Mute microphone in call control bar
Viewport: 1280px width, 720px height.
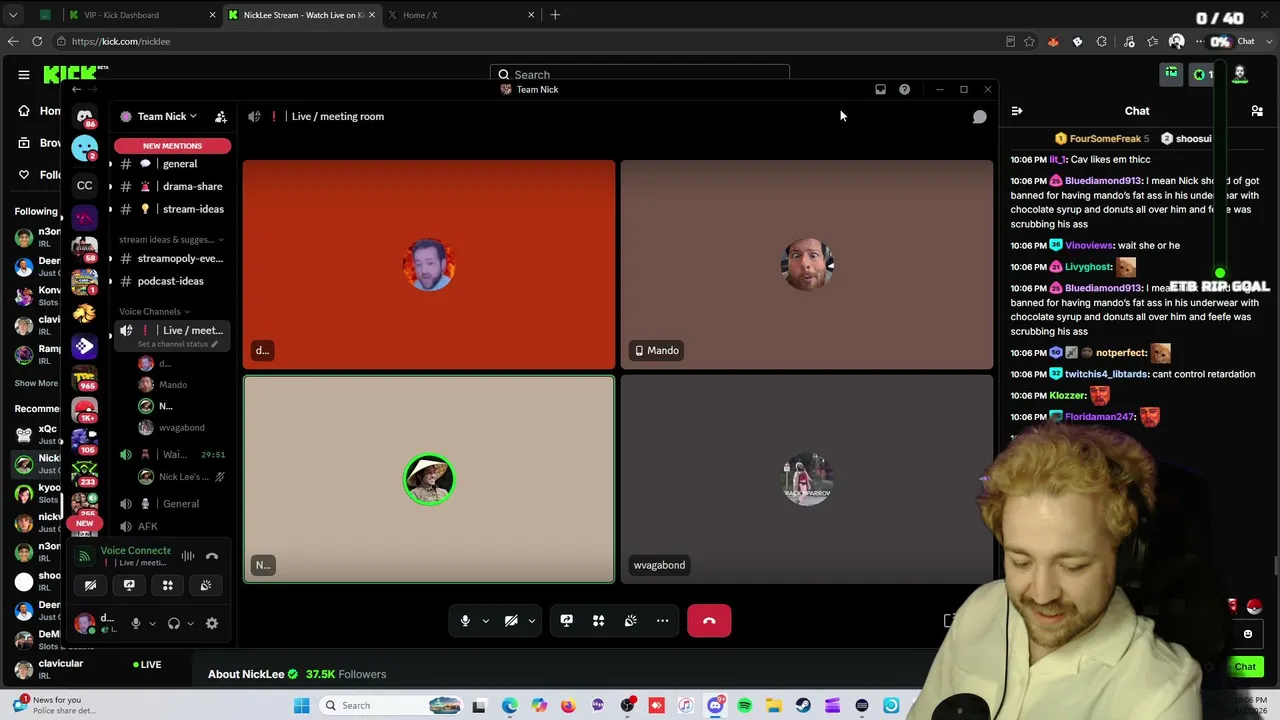point(465,621)
